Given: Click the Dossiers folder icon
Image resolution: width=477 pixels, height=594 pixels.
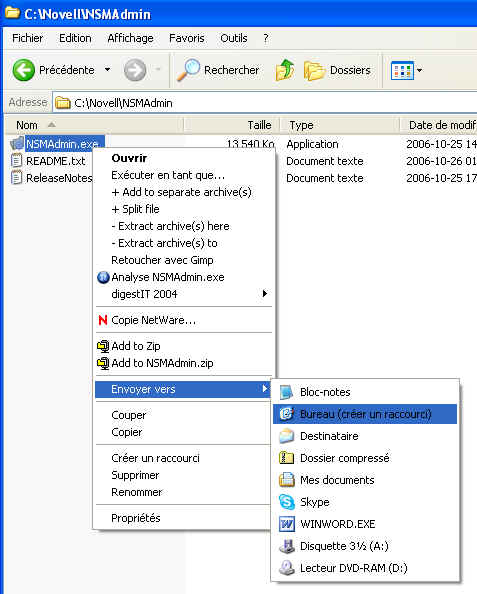Looking at the screenshot, I should (x=314, y=70).
